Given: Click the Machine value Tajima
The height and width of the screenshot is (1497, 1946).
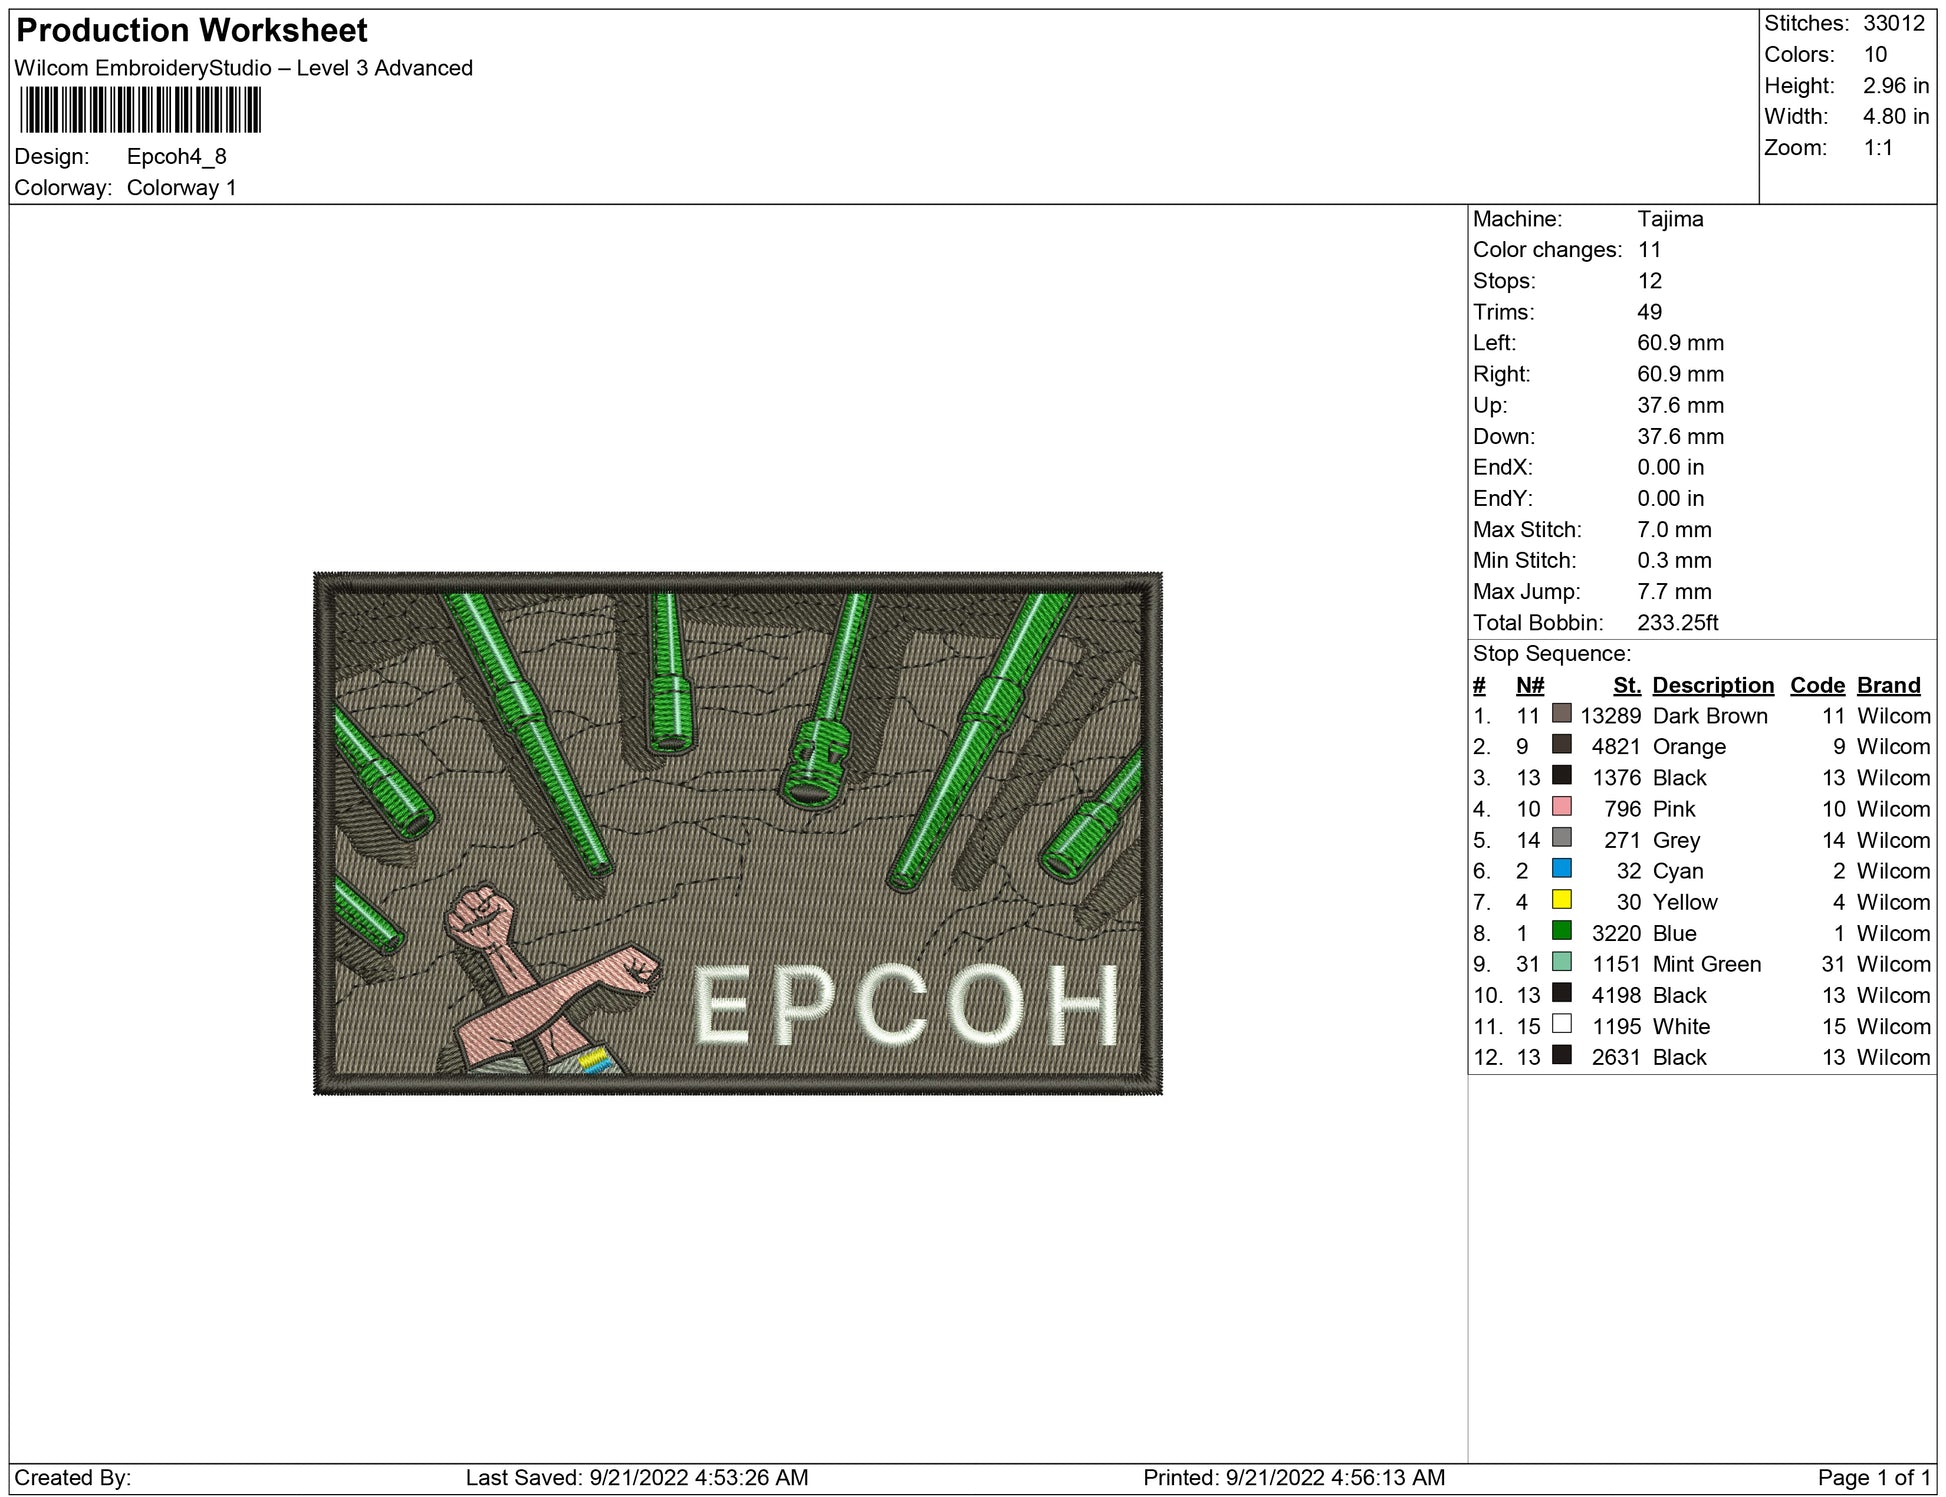Looking at the screenshot, I should pos(1670,219).
